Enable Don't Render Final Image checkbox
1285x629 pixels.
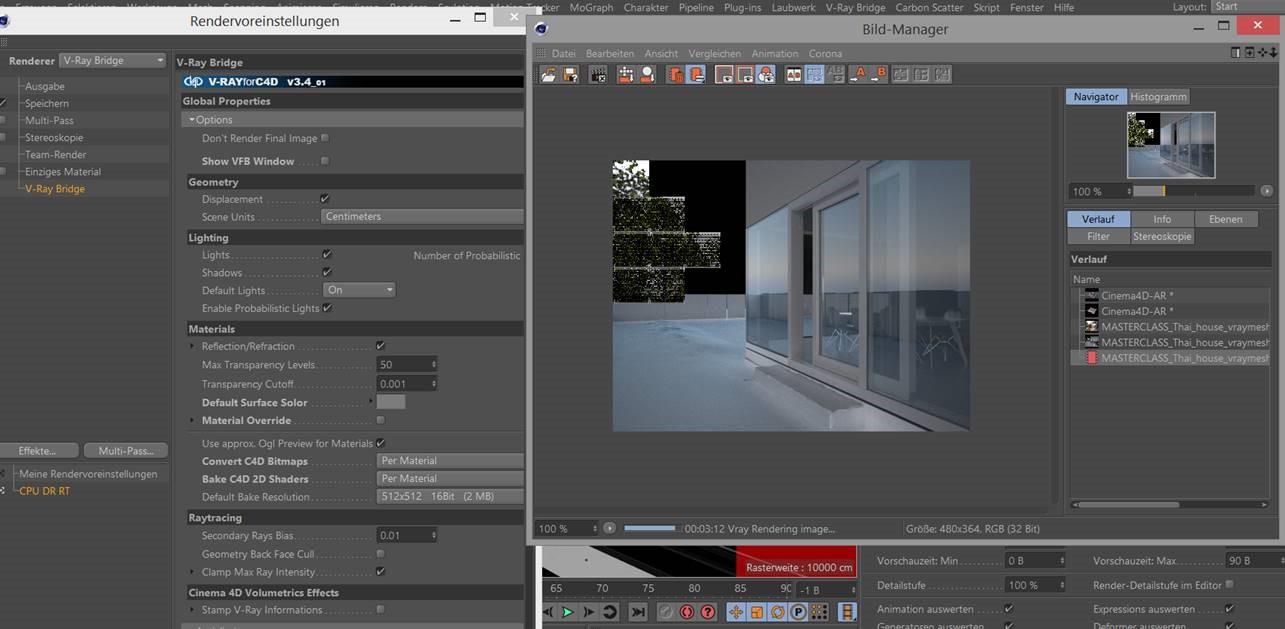(325, 138)
